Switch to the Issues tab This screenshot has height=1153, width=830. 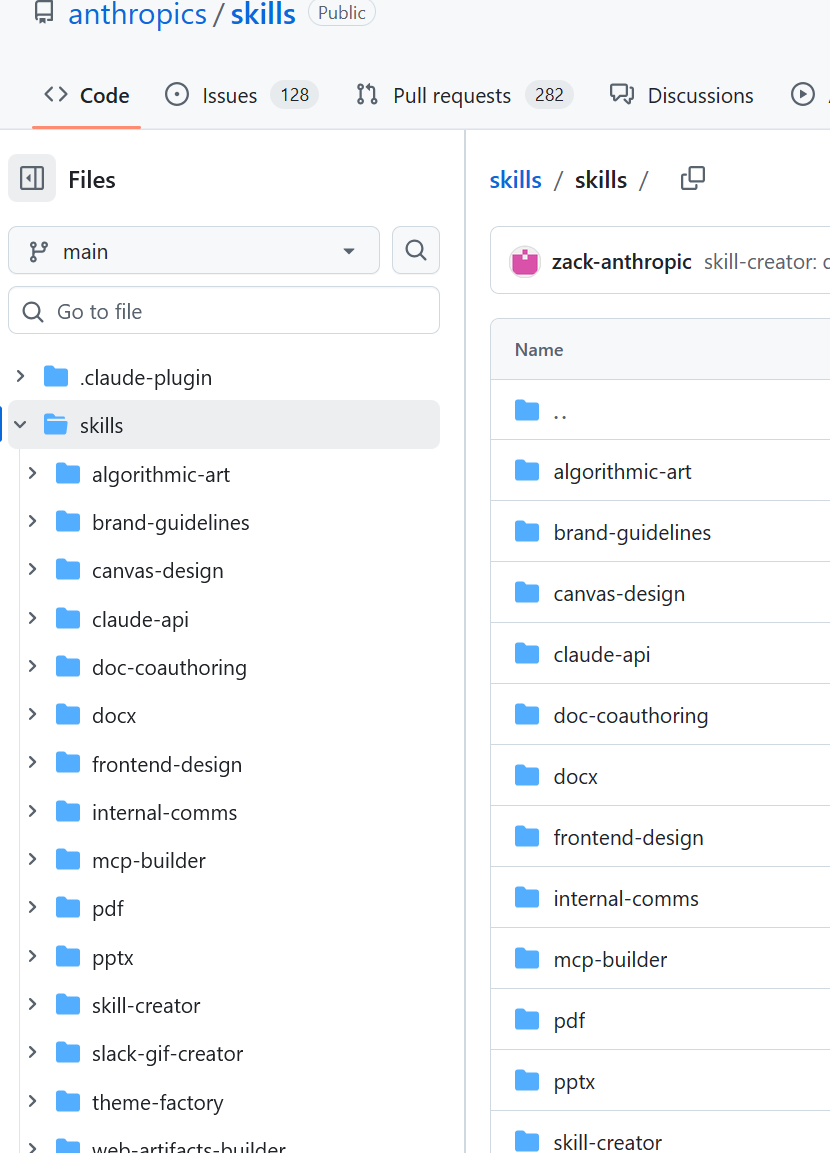coord(229,96)
